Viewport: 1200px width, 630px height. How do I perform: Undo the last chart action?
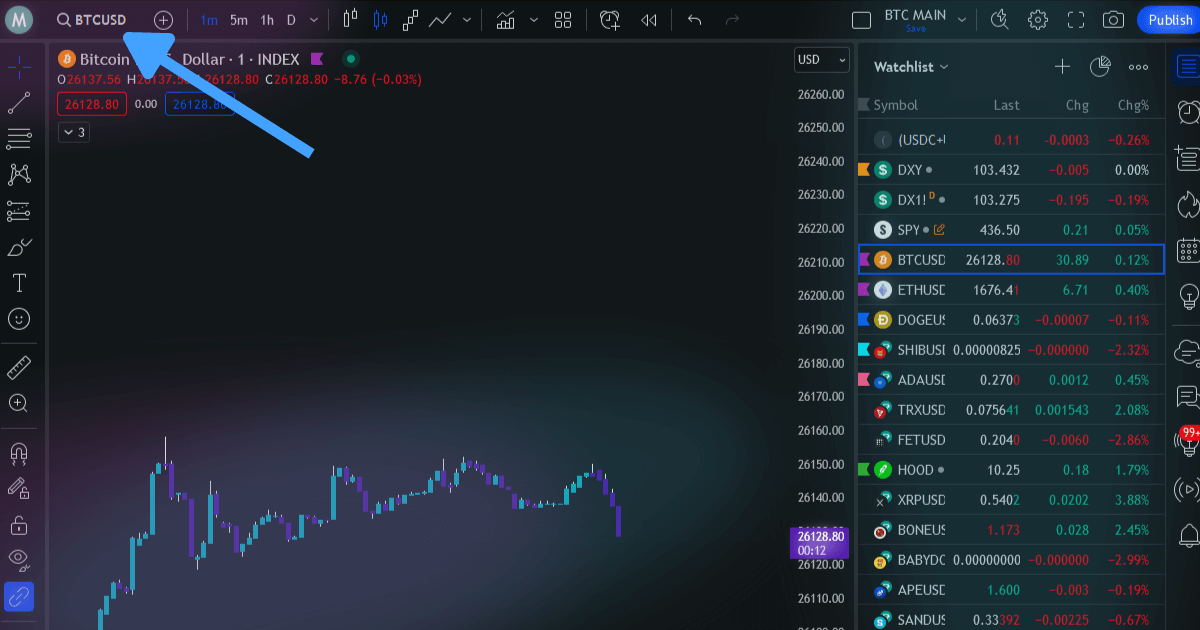pyautogui.click(x=695, y=20)
